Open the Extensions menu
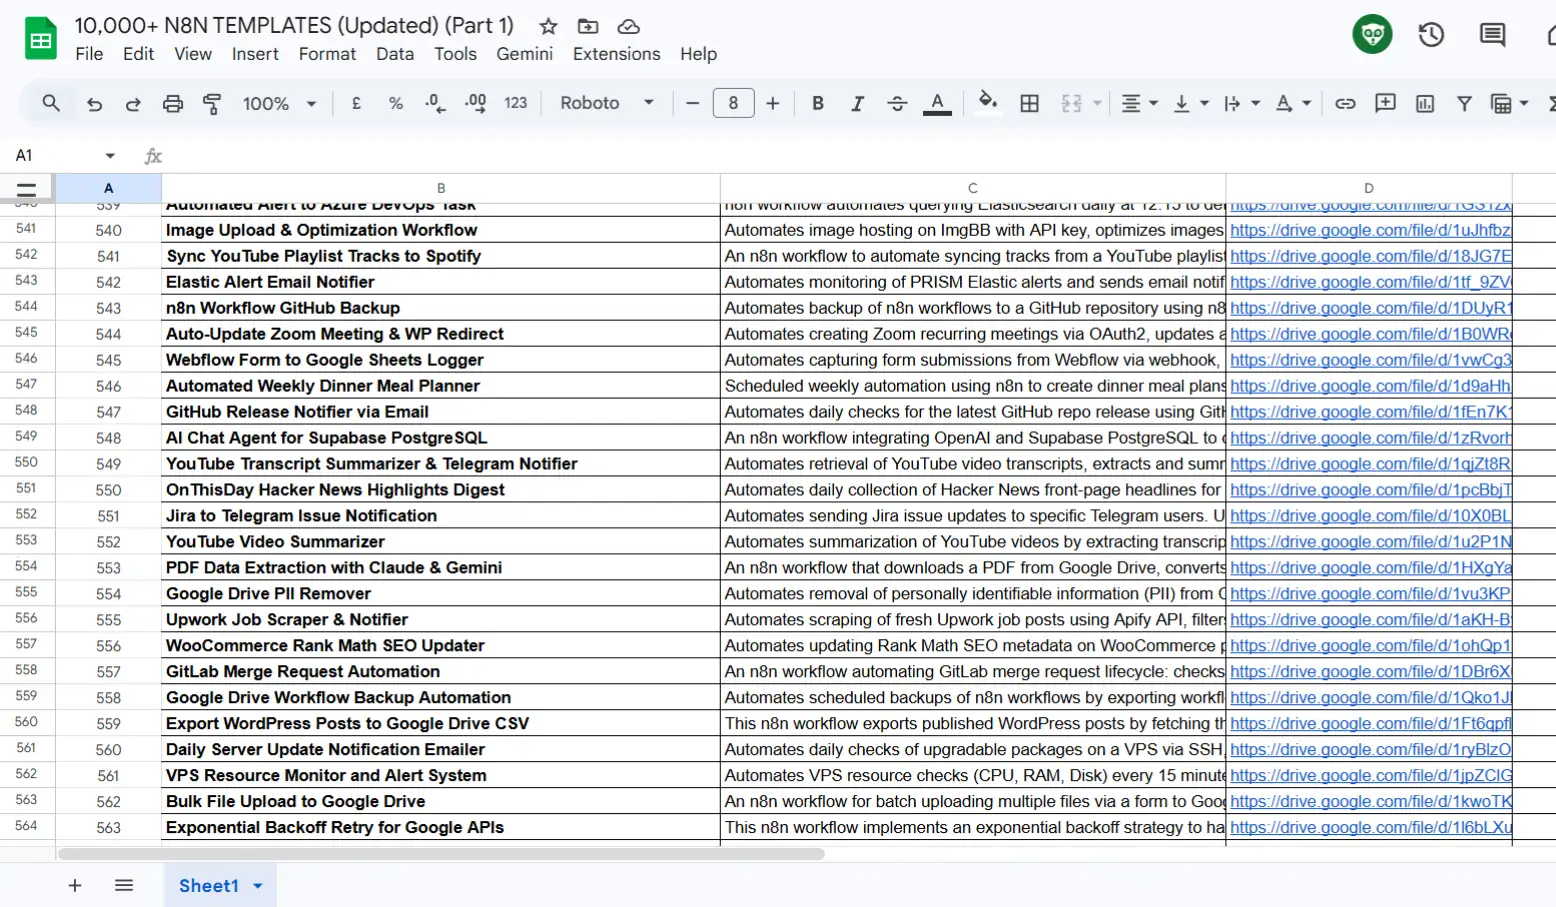The height and width of the screenshot is (907, 1556). 616,54
